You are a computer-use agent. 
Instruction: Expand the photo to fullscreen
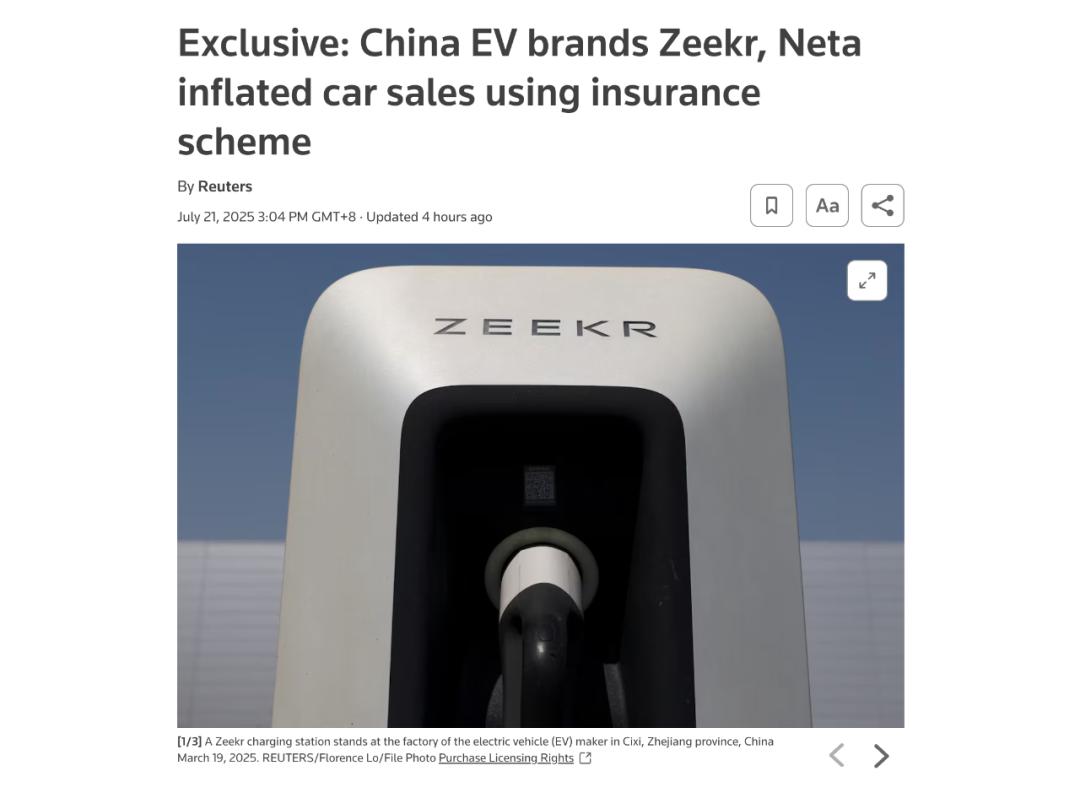(866, 280)
